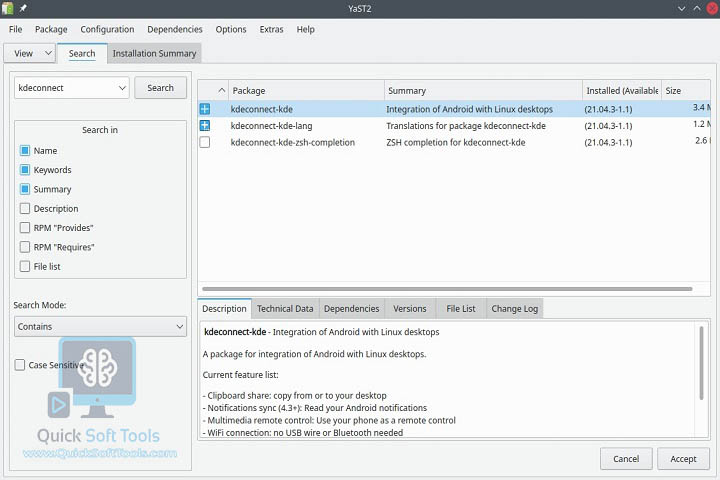Sort by the Package column header
The width and height of the screenshot is (720, 480).
306,90
